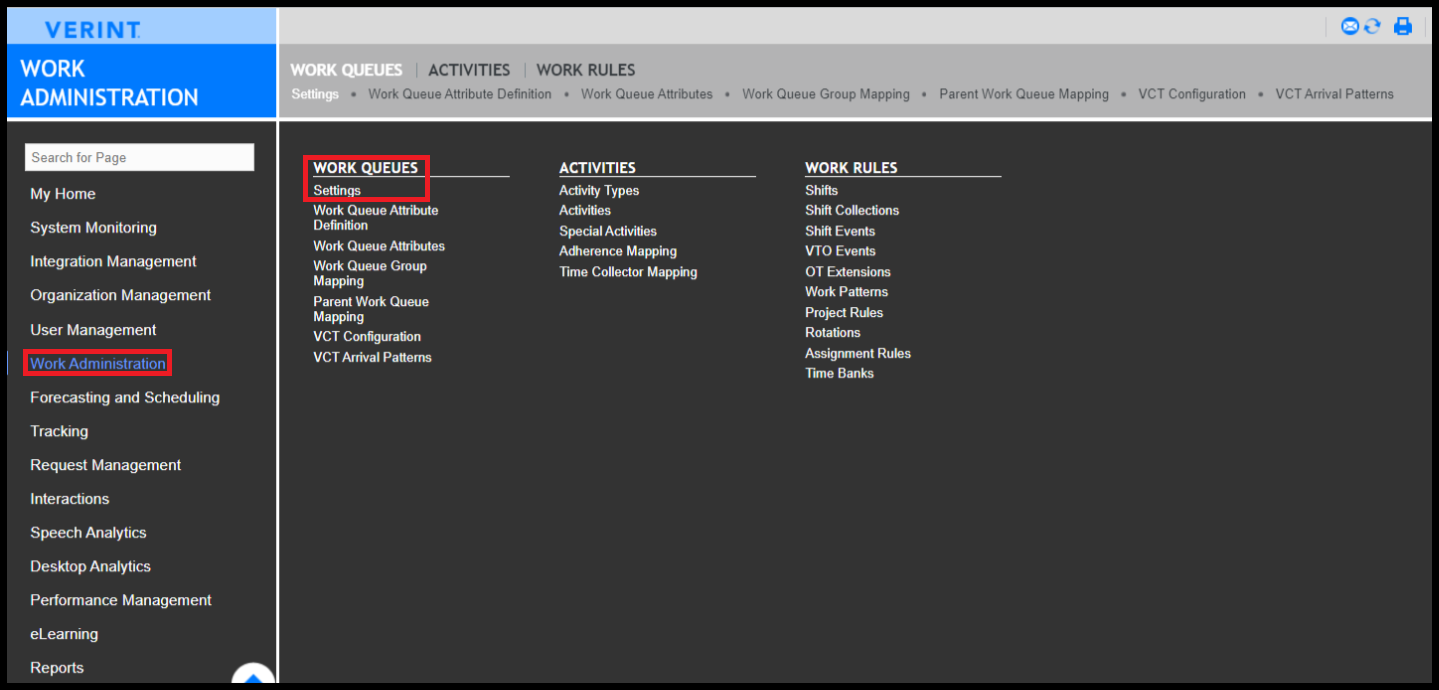Click the circular blue up-arrow button
Image resolution: width=1439 pixels, height=690 pixels.
coord(253,676)
